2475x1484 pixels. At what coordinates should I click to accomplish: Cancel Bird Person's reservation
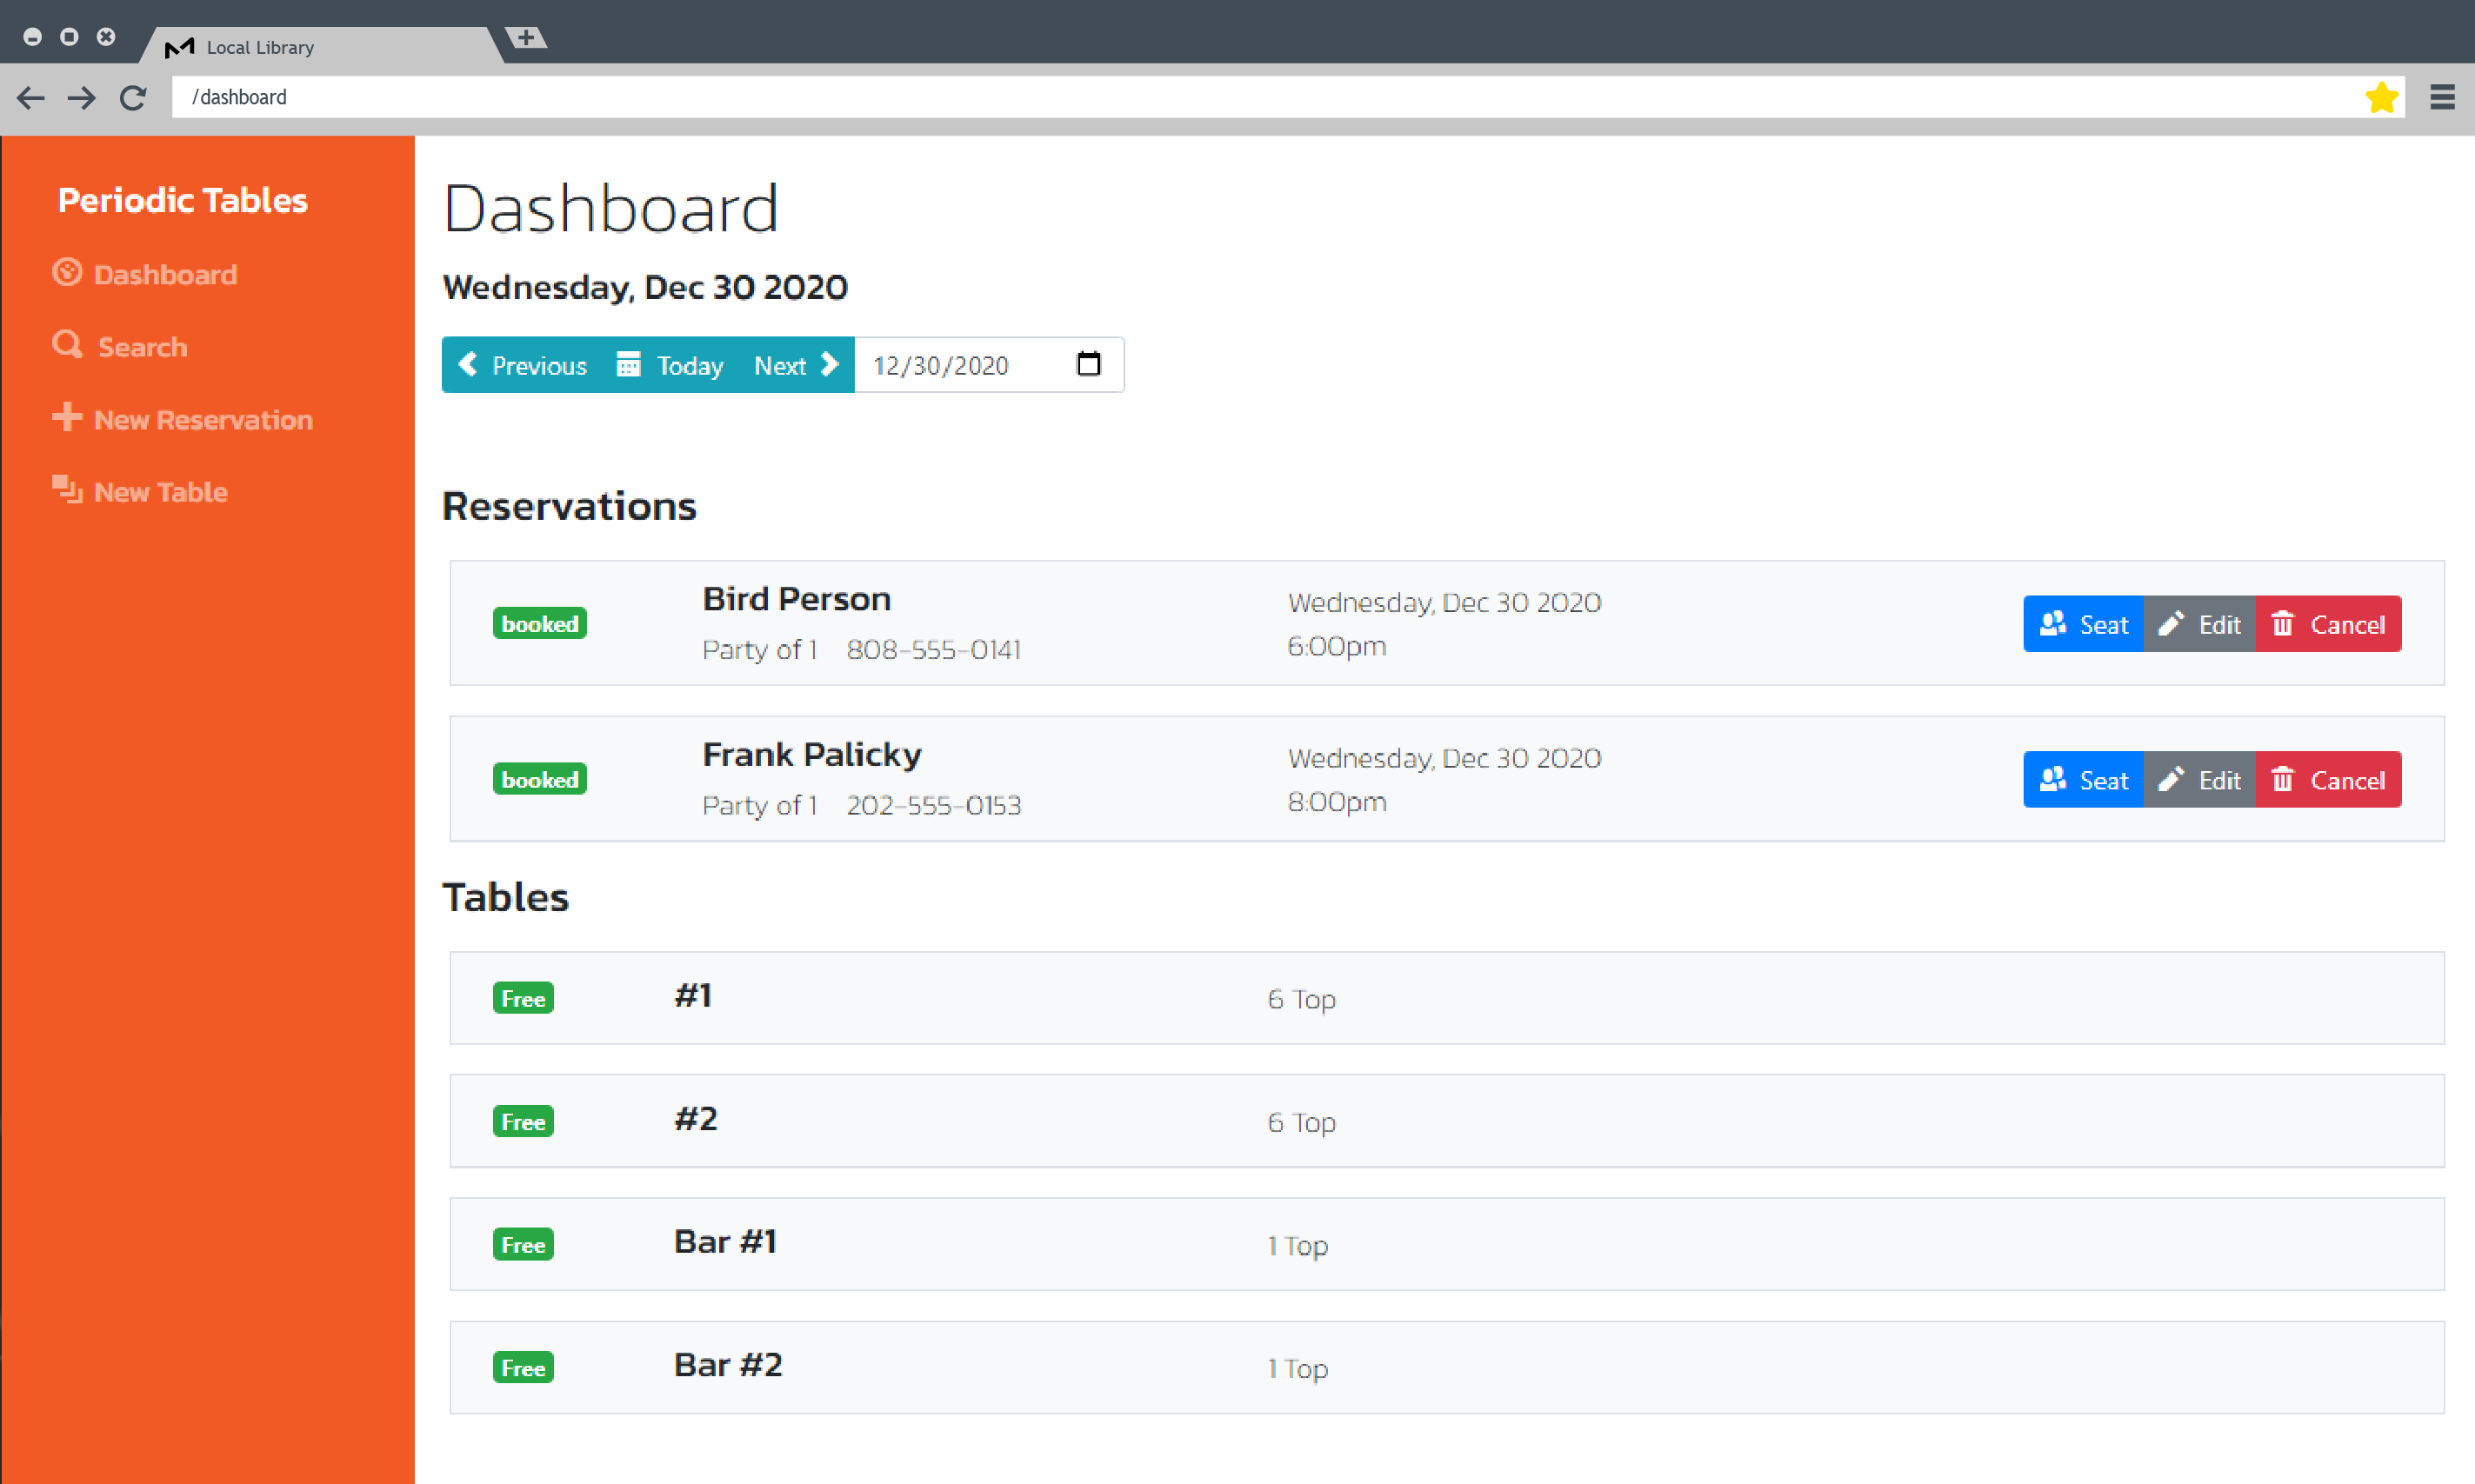tap(2327, 624)
